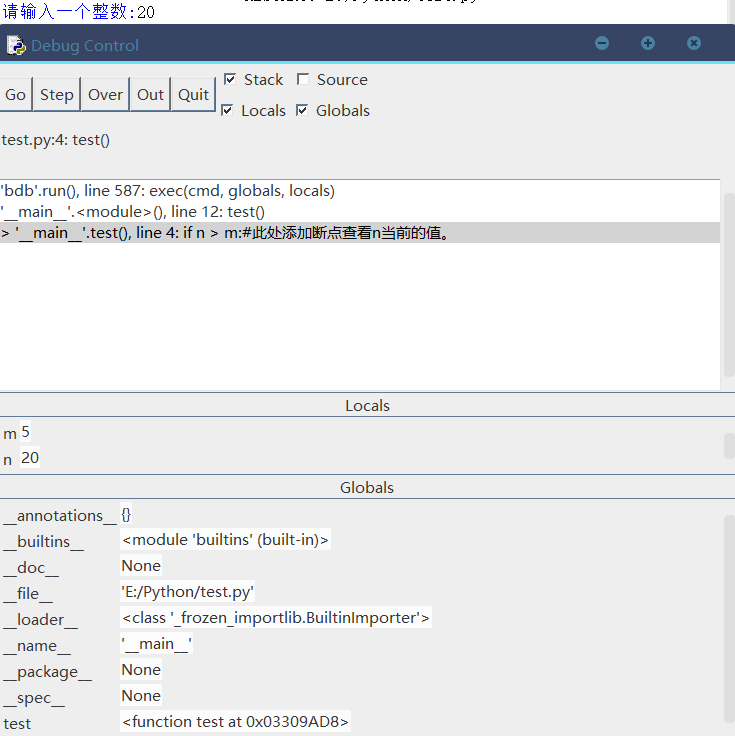The image size is (735, 736).
Task: Quit the debugger with the Quit button
Action: [193, 94]
